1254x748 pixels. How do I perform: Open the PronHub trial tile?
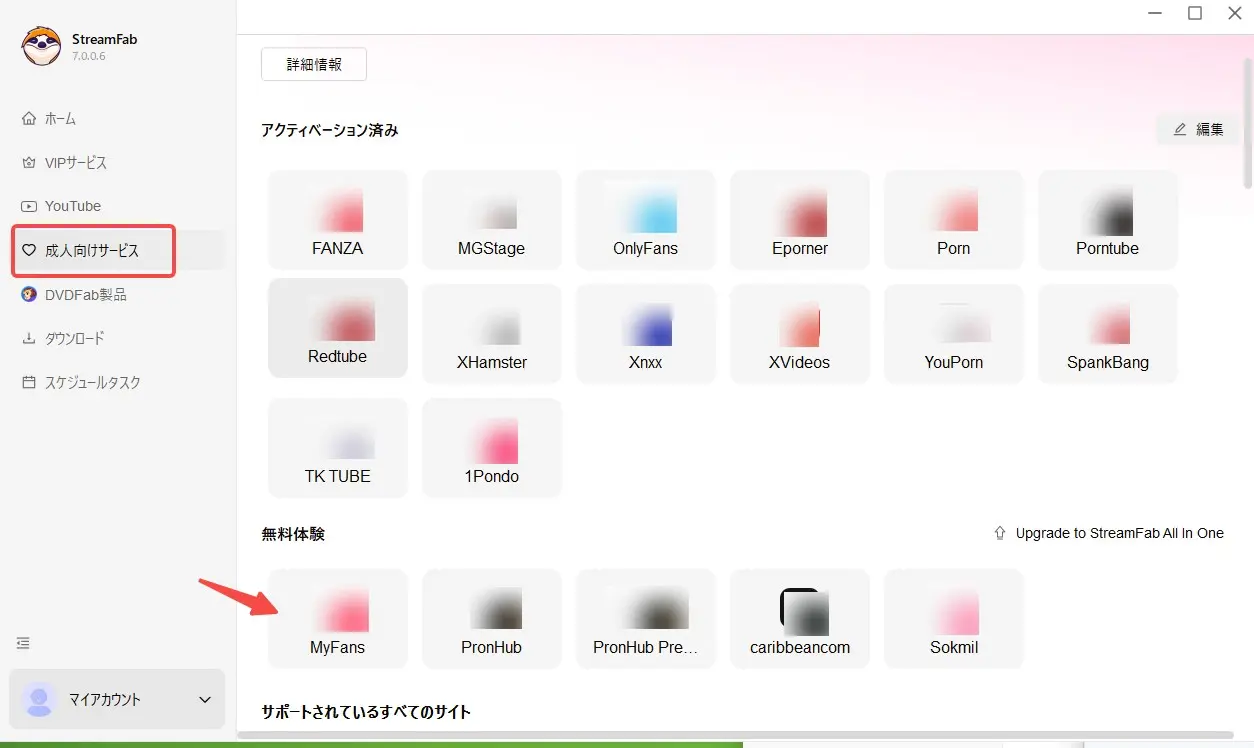[x=492, y=619]
